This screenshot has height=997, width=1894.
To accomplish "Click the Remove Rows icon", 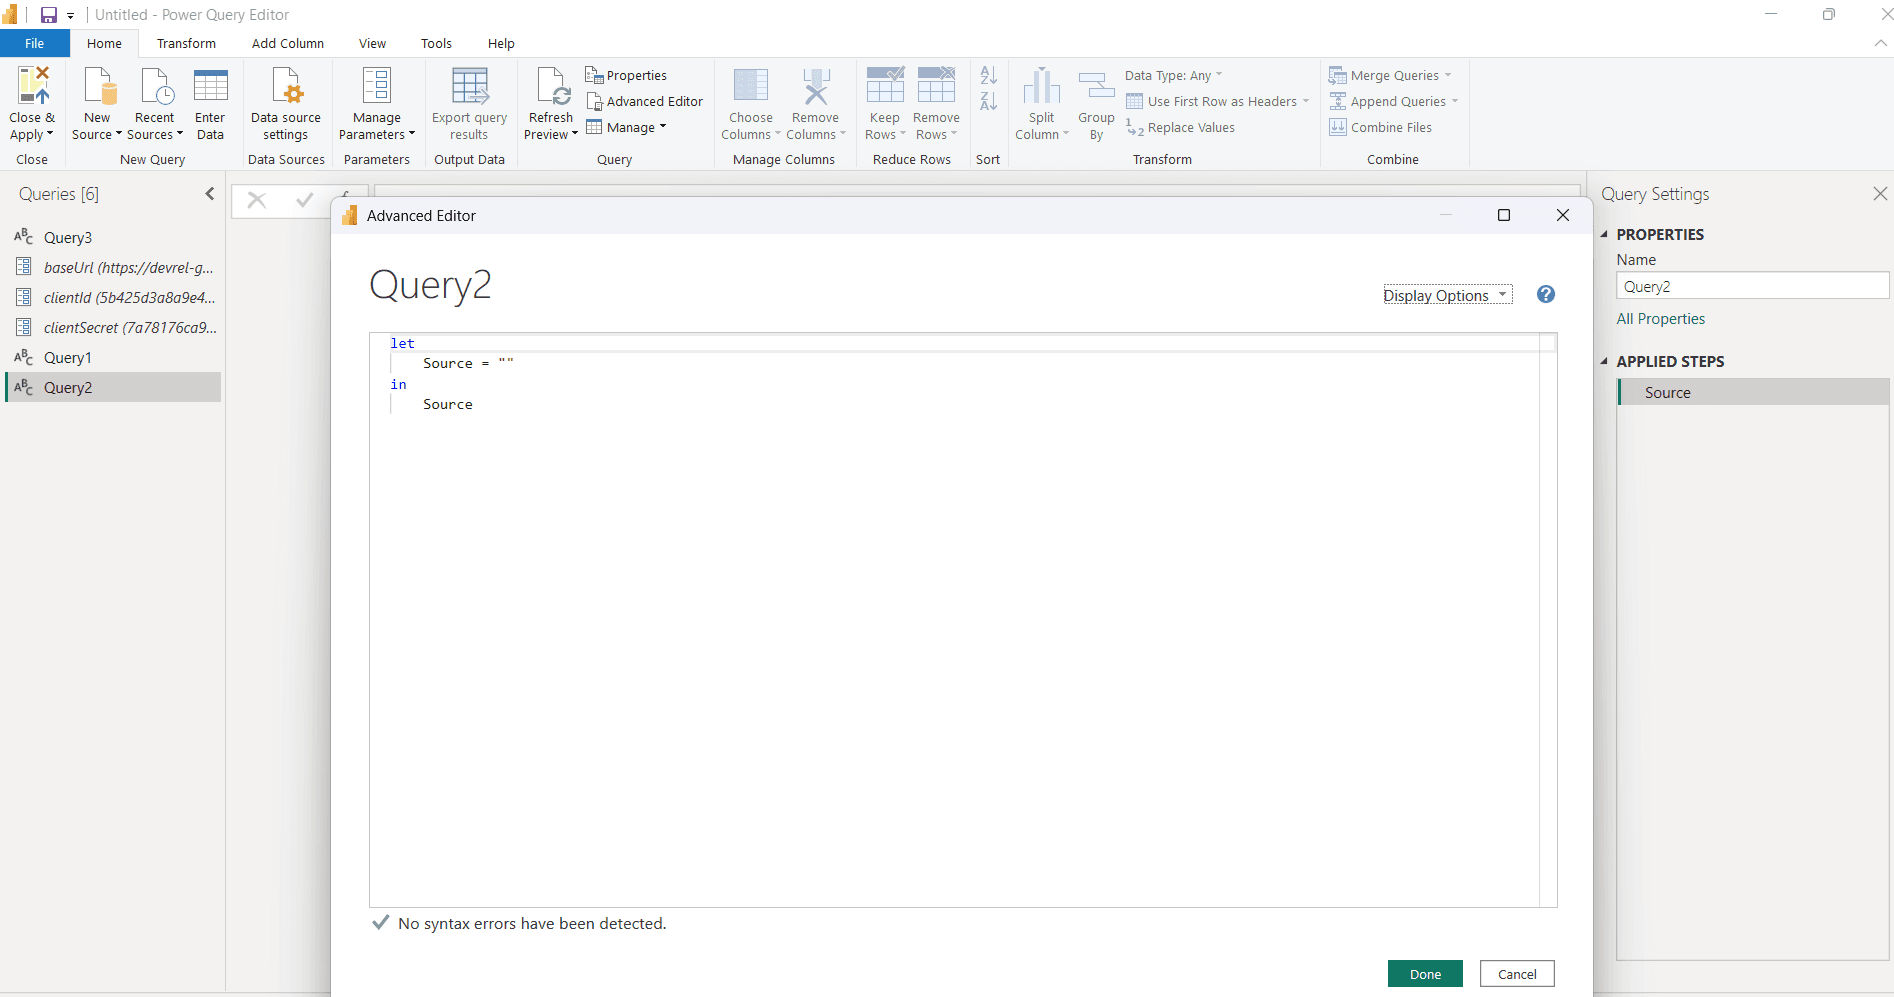I will click(937, 85).
